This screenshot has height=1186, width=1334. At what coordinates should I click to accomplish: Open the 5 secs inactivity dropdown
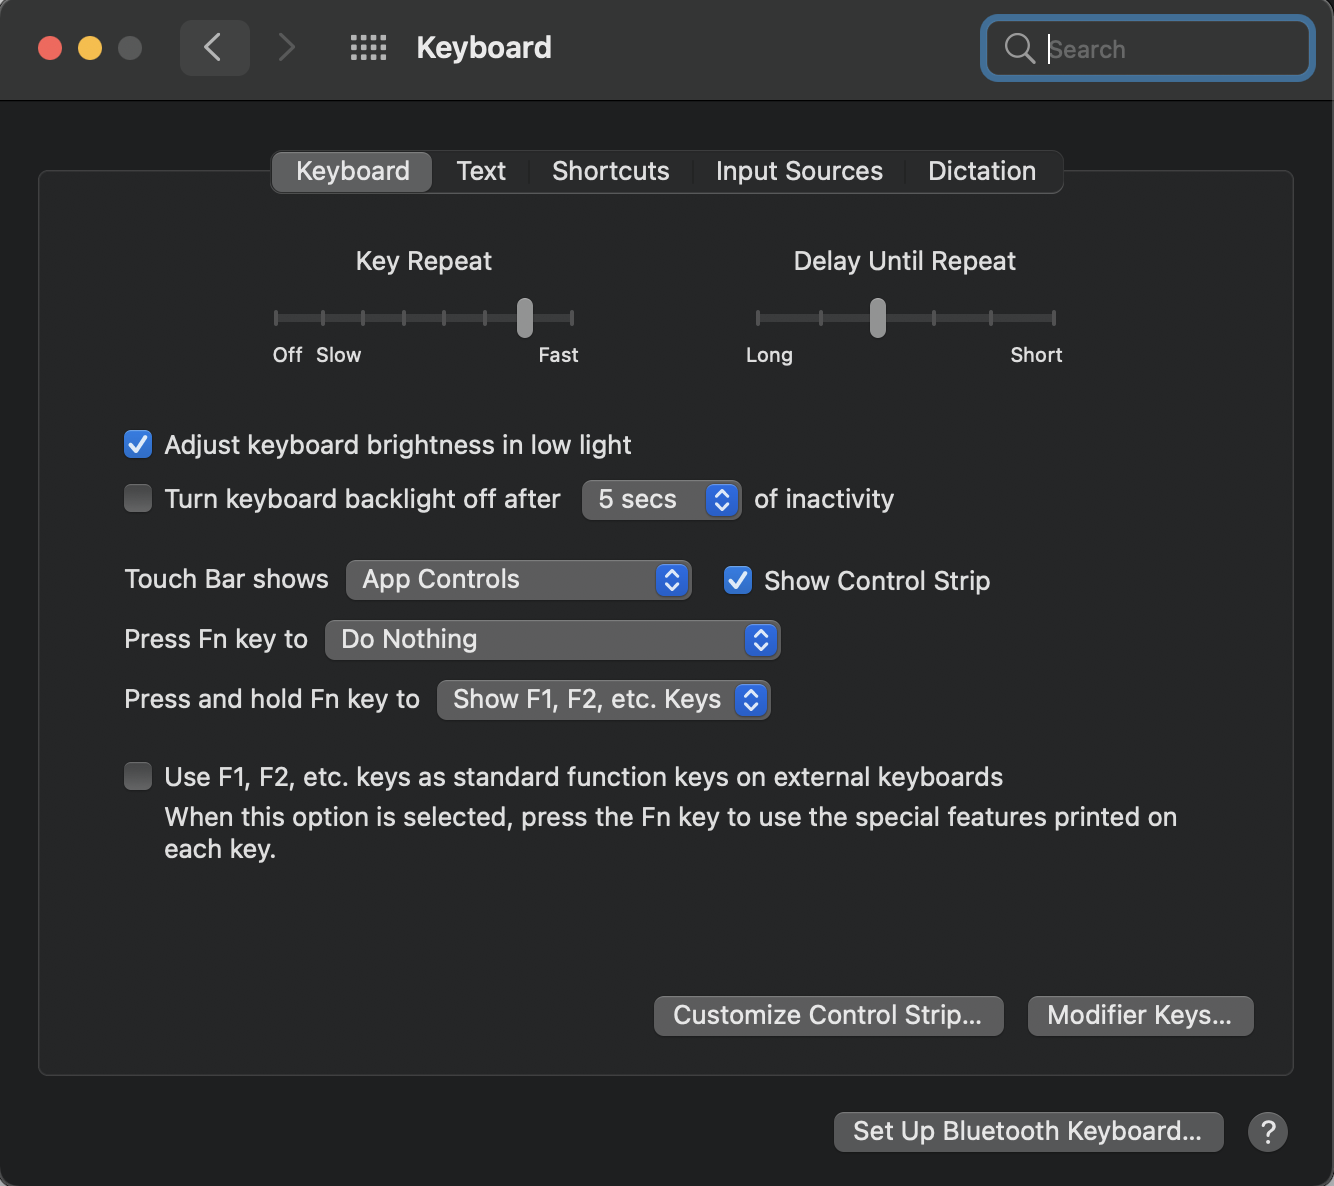click(661, 499)
